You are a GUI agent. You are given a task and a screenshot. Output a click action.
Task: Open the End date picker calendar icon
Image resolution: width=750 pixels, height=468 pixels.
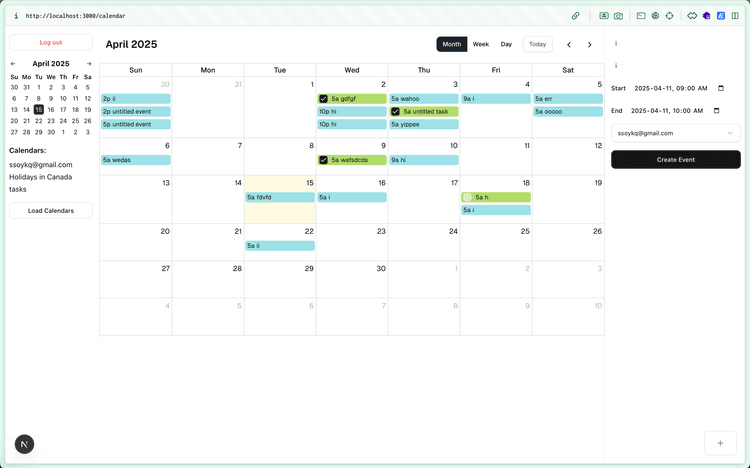pyautogui.click(x=719, y=110)
